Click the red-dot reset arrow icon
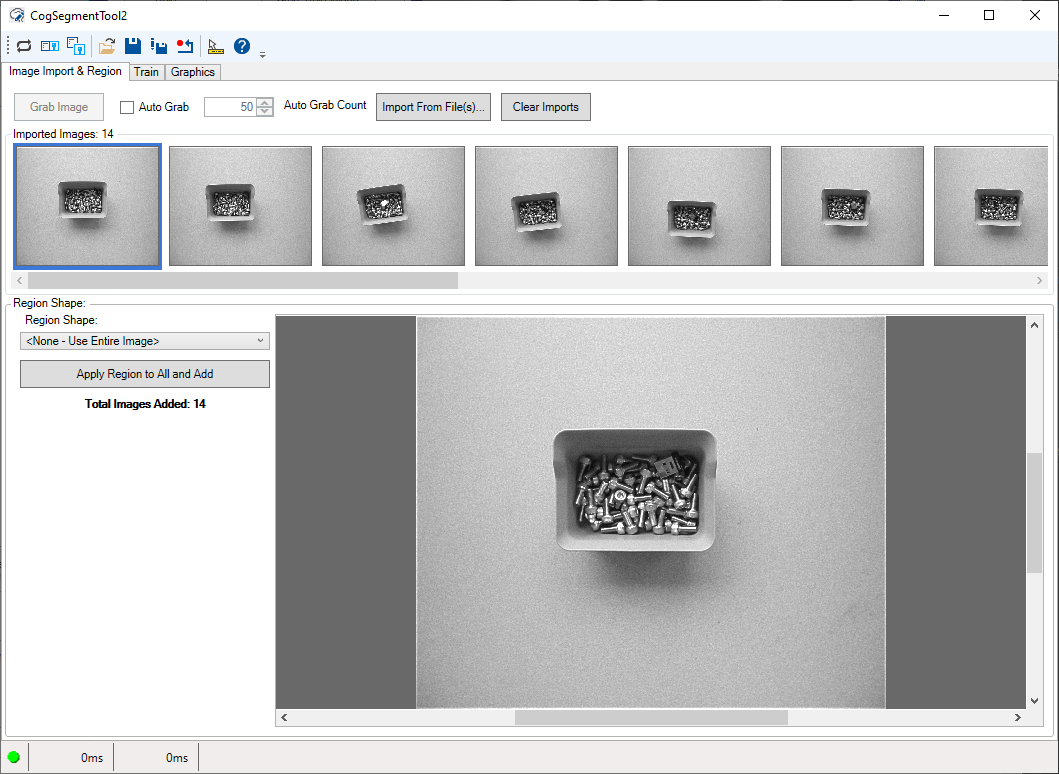This screenshot has width=1059, height=774. [x=185, y=46]
